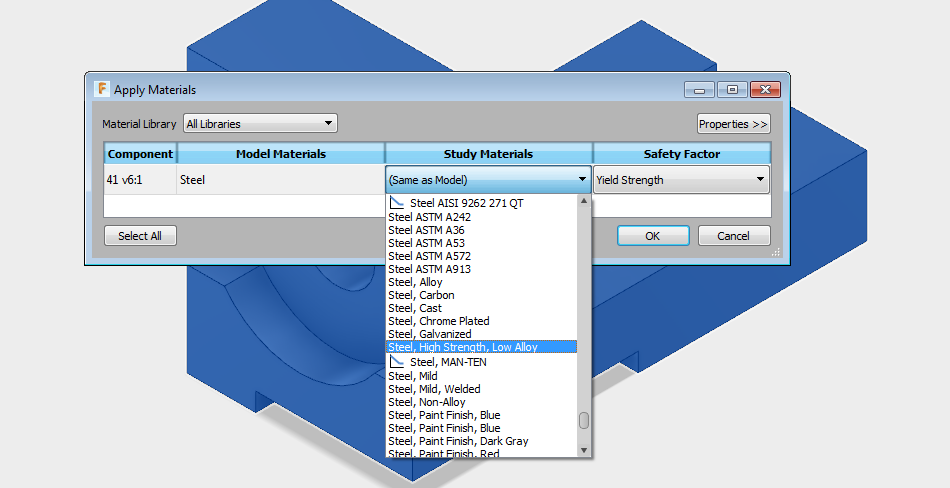Image resolution: width=950 pixels, height=488 pixels.
Task: Choose Steel, Mild, Welded material
Action: (434, 389)
